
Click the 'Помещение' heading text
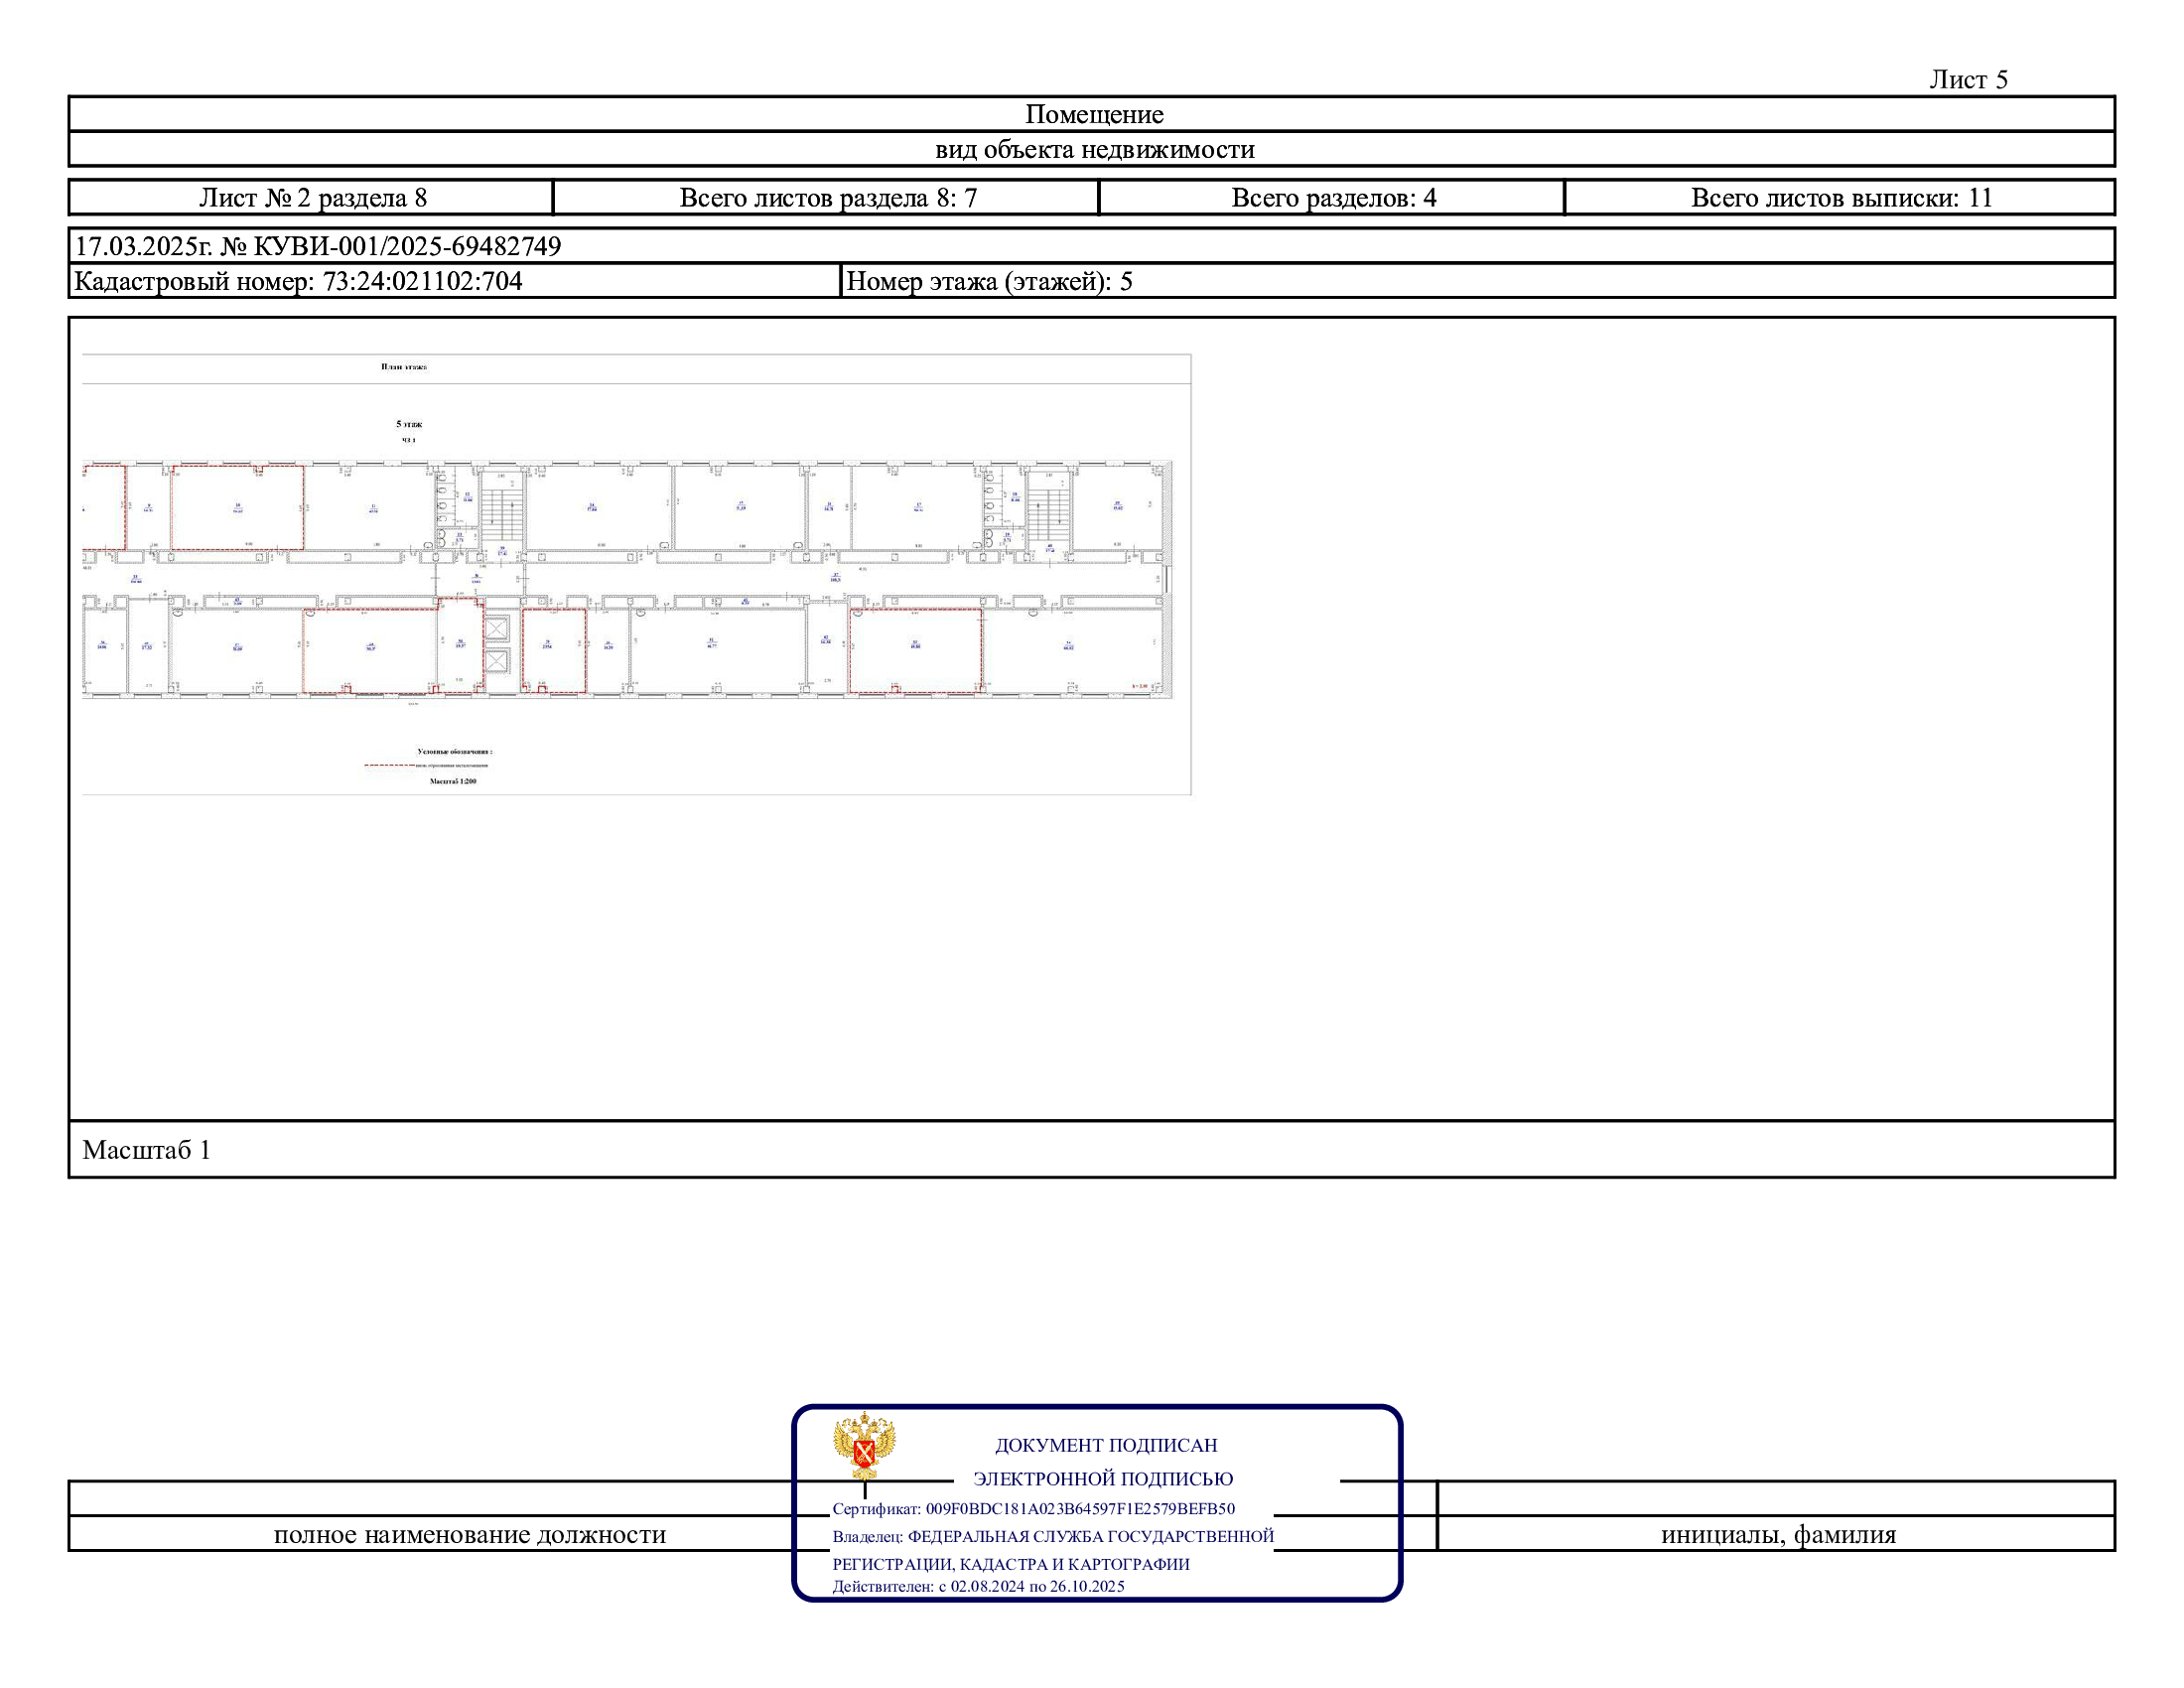point(1094,114)
